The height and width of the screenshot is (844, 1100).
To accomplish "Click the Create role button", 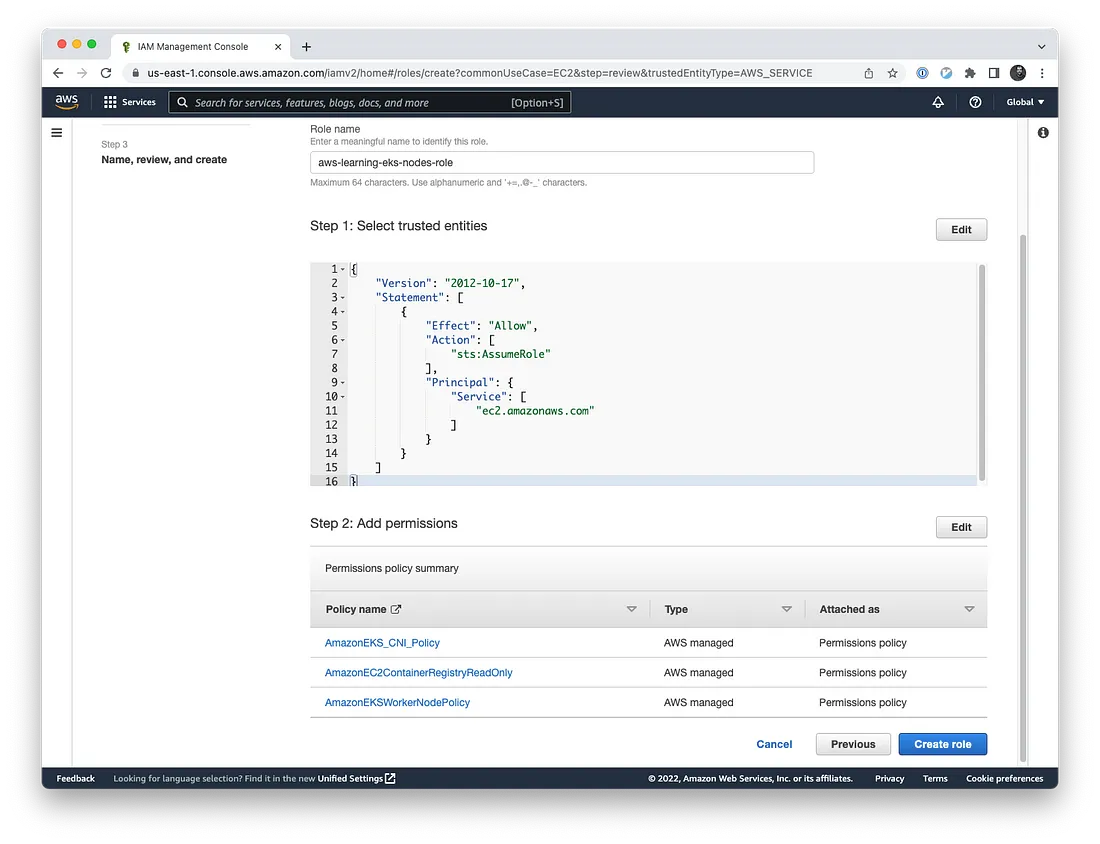I will [942, 744].
